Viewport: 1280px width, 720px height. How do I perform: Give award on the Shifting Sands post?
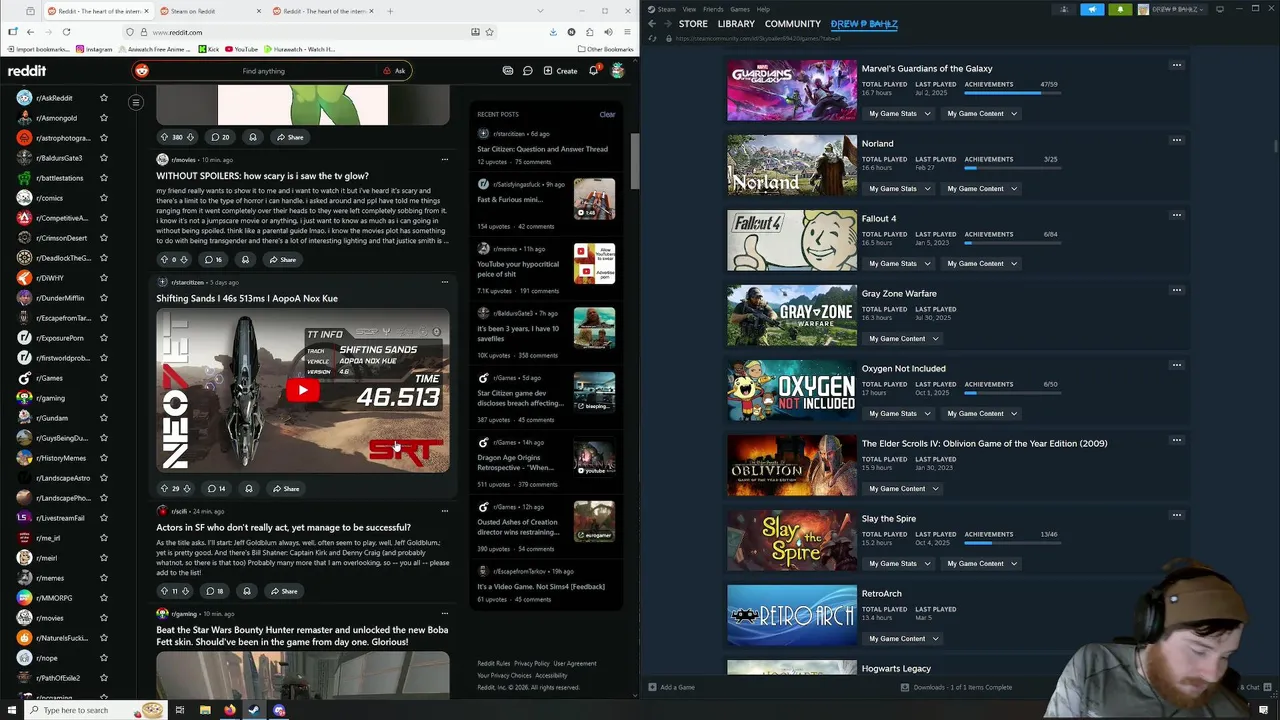point(249,489)
